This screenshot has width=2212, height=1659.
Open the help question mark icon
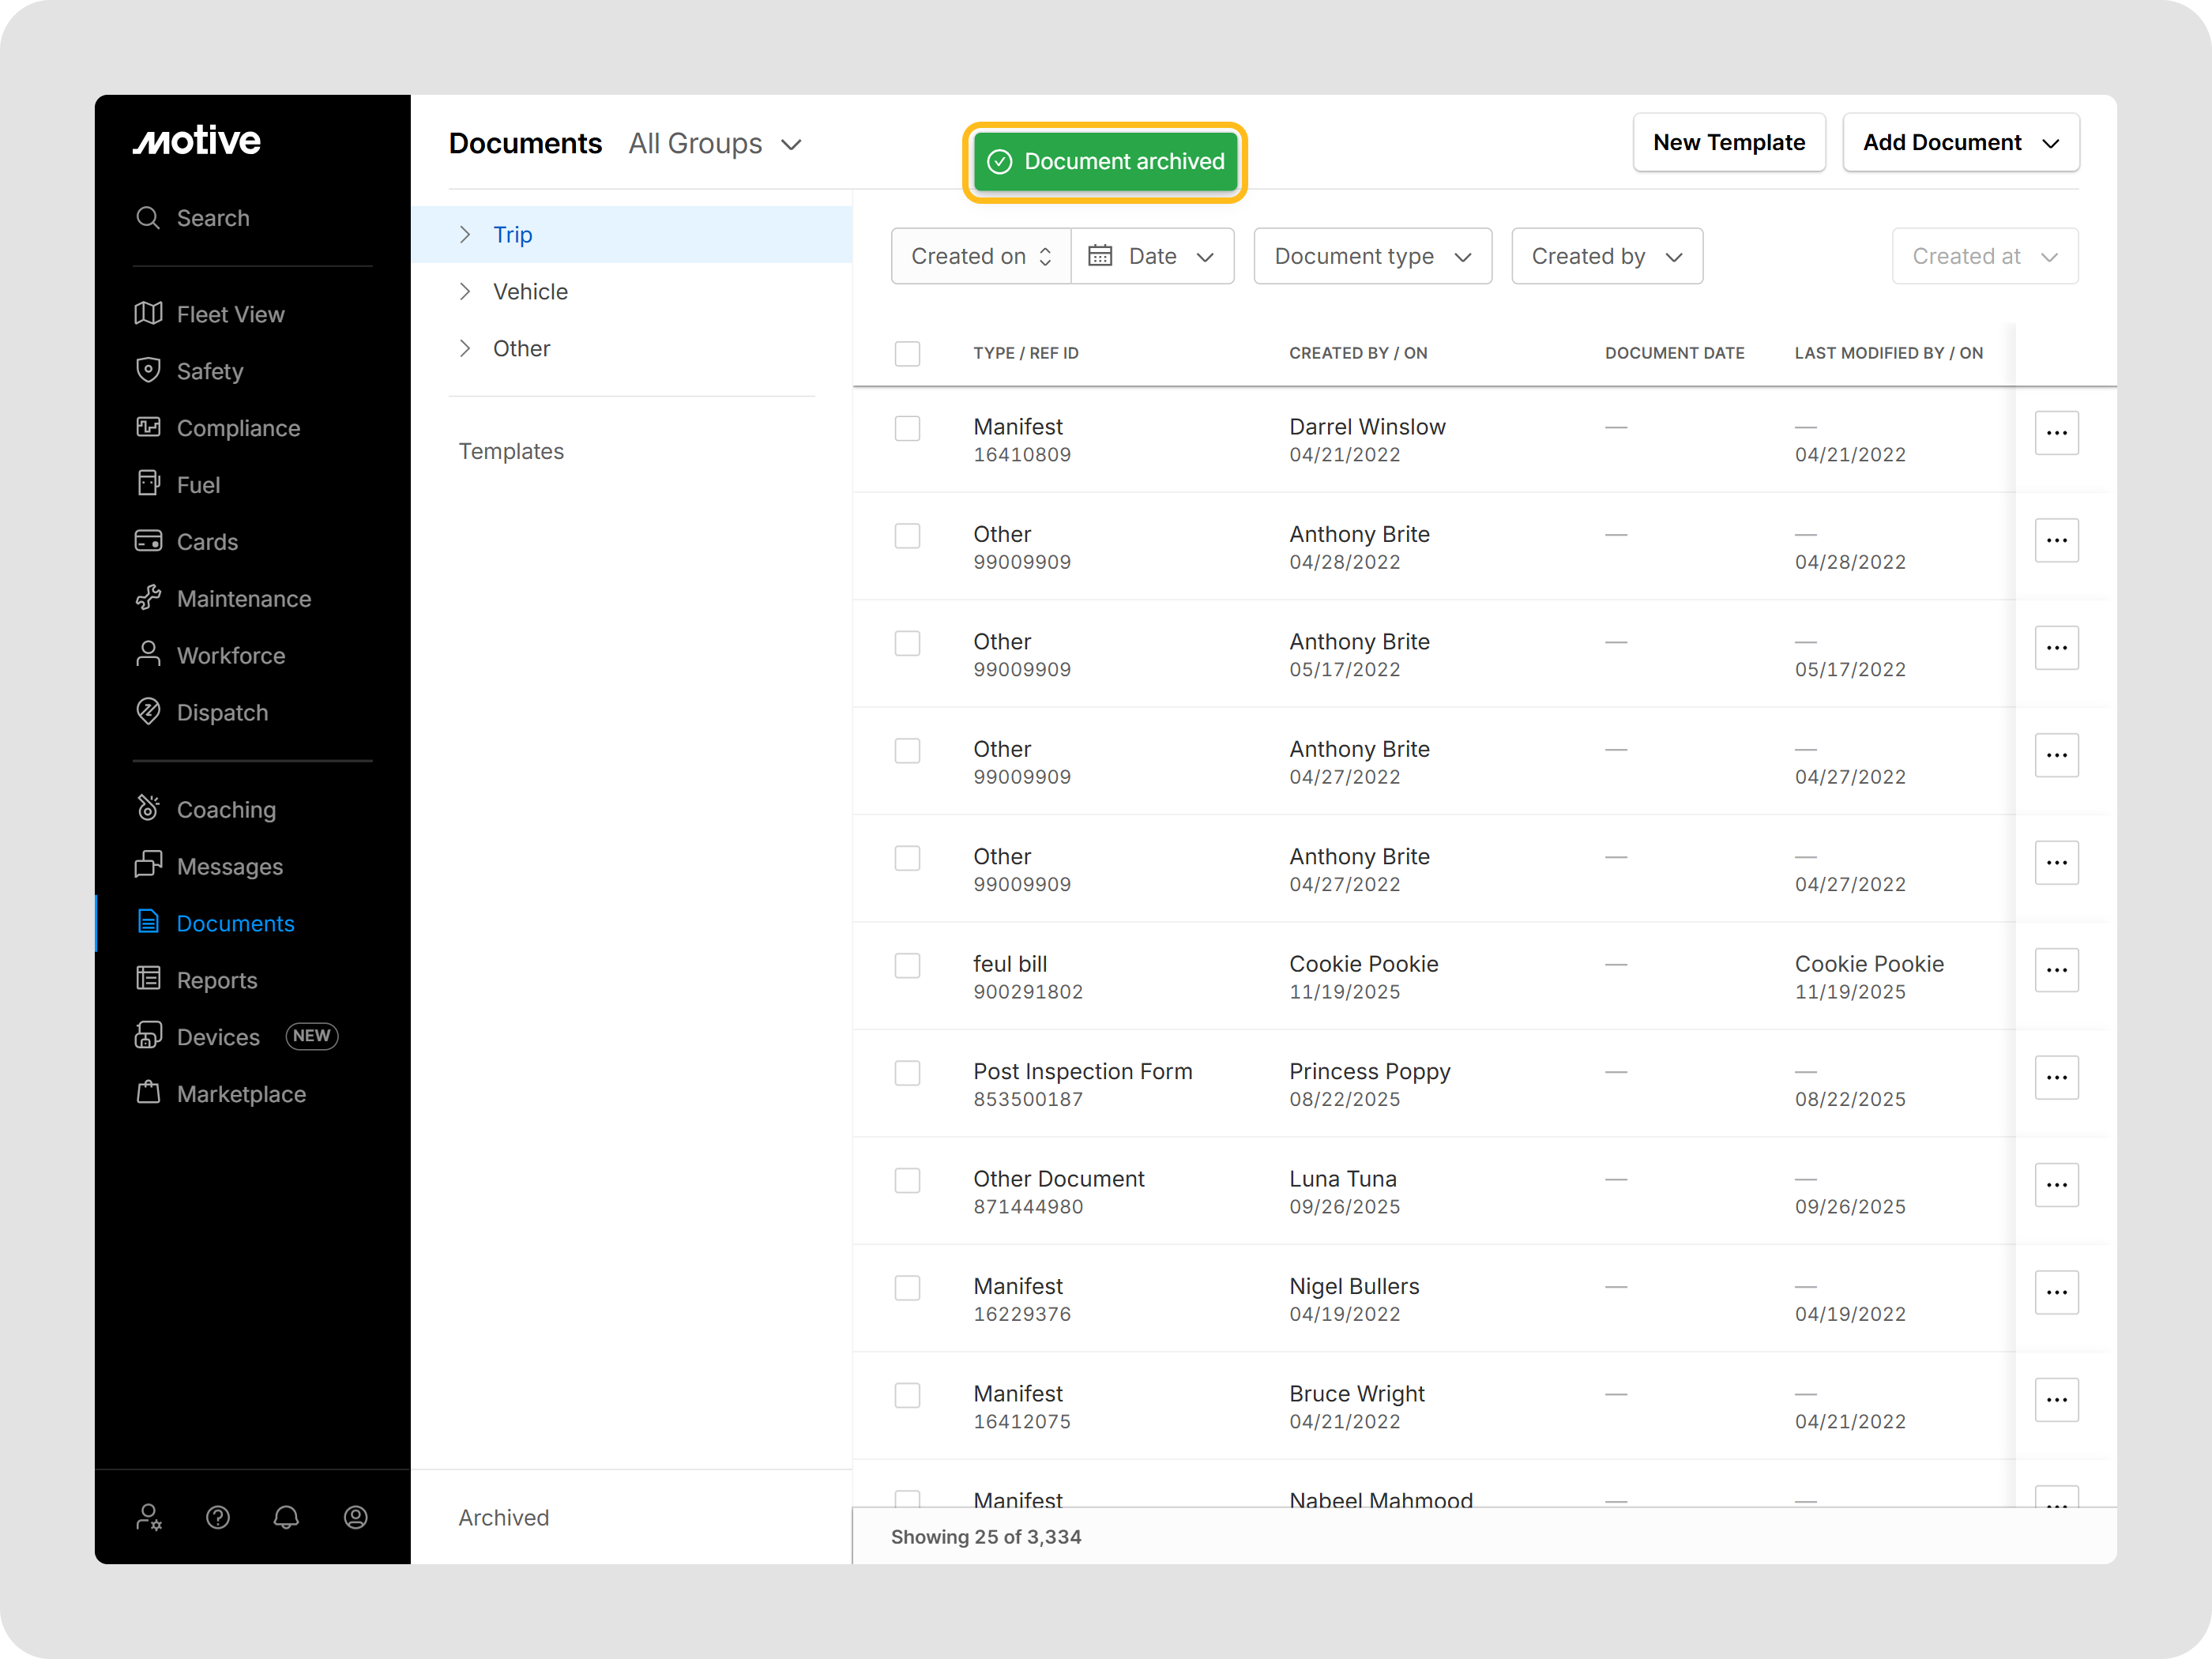coord(217,1517)
